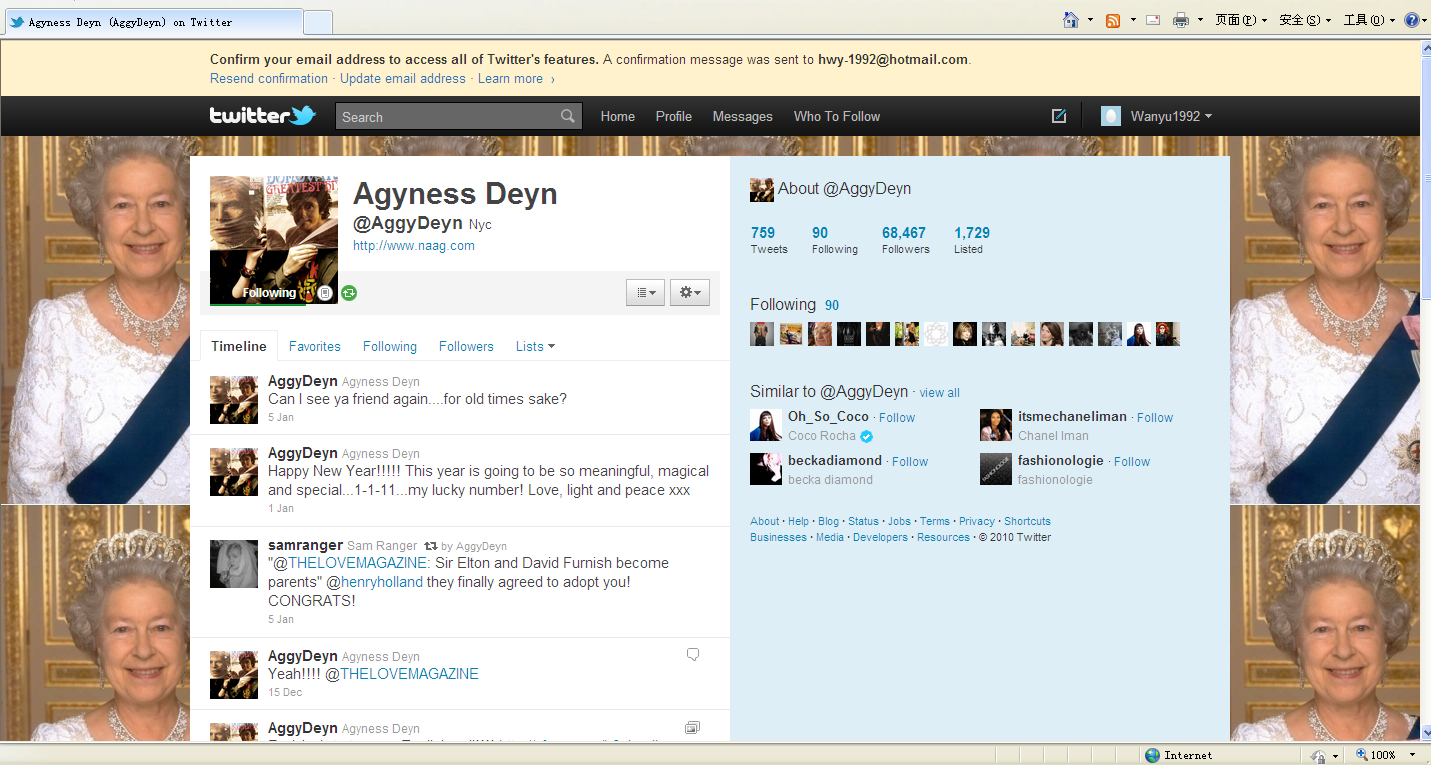Image resolution: width=1431 pixels, height=765 pixels.
Task: Click itsmechaneliman's avatar thumbnail
Action: point(996,425)
